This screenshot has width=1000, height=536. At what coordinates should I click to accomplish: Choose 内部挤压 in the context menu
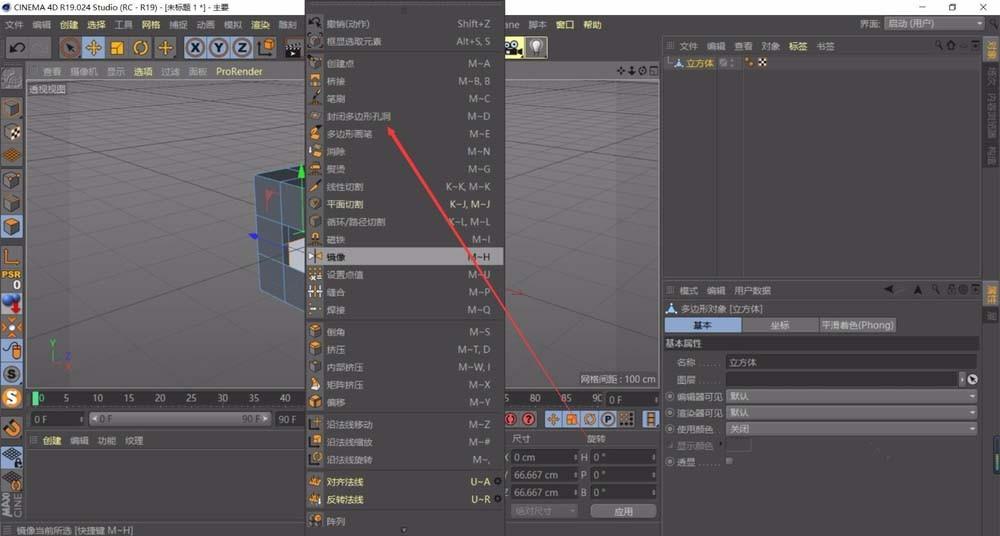pos(405,368)
